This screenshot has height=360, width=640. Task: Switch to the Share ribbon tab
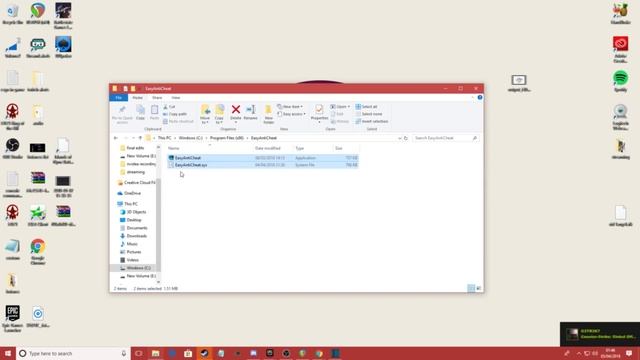click(157, 98)
